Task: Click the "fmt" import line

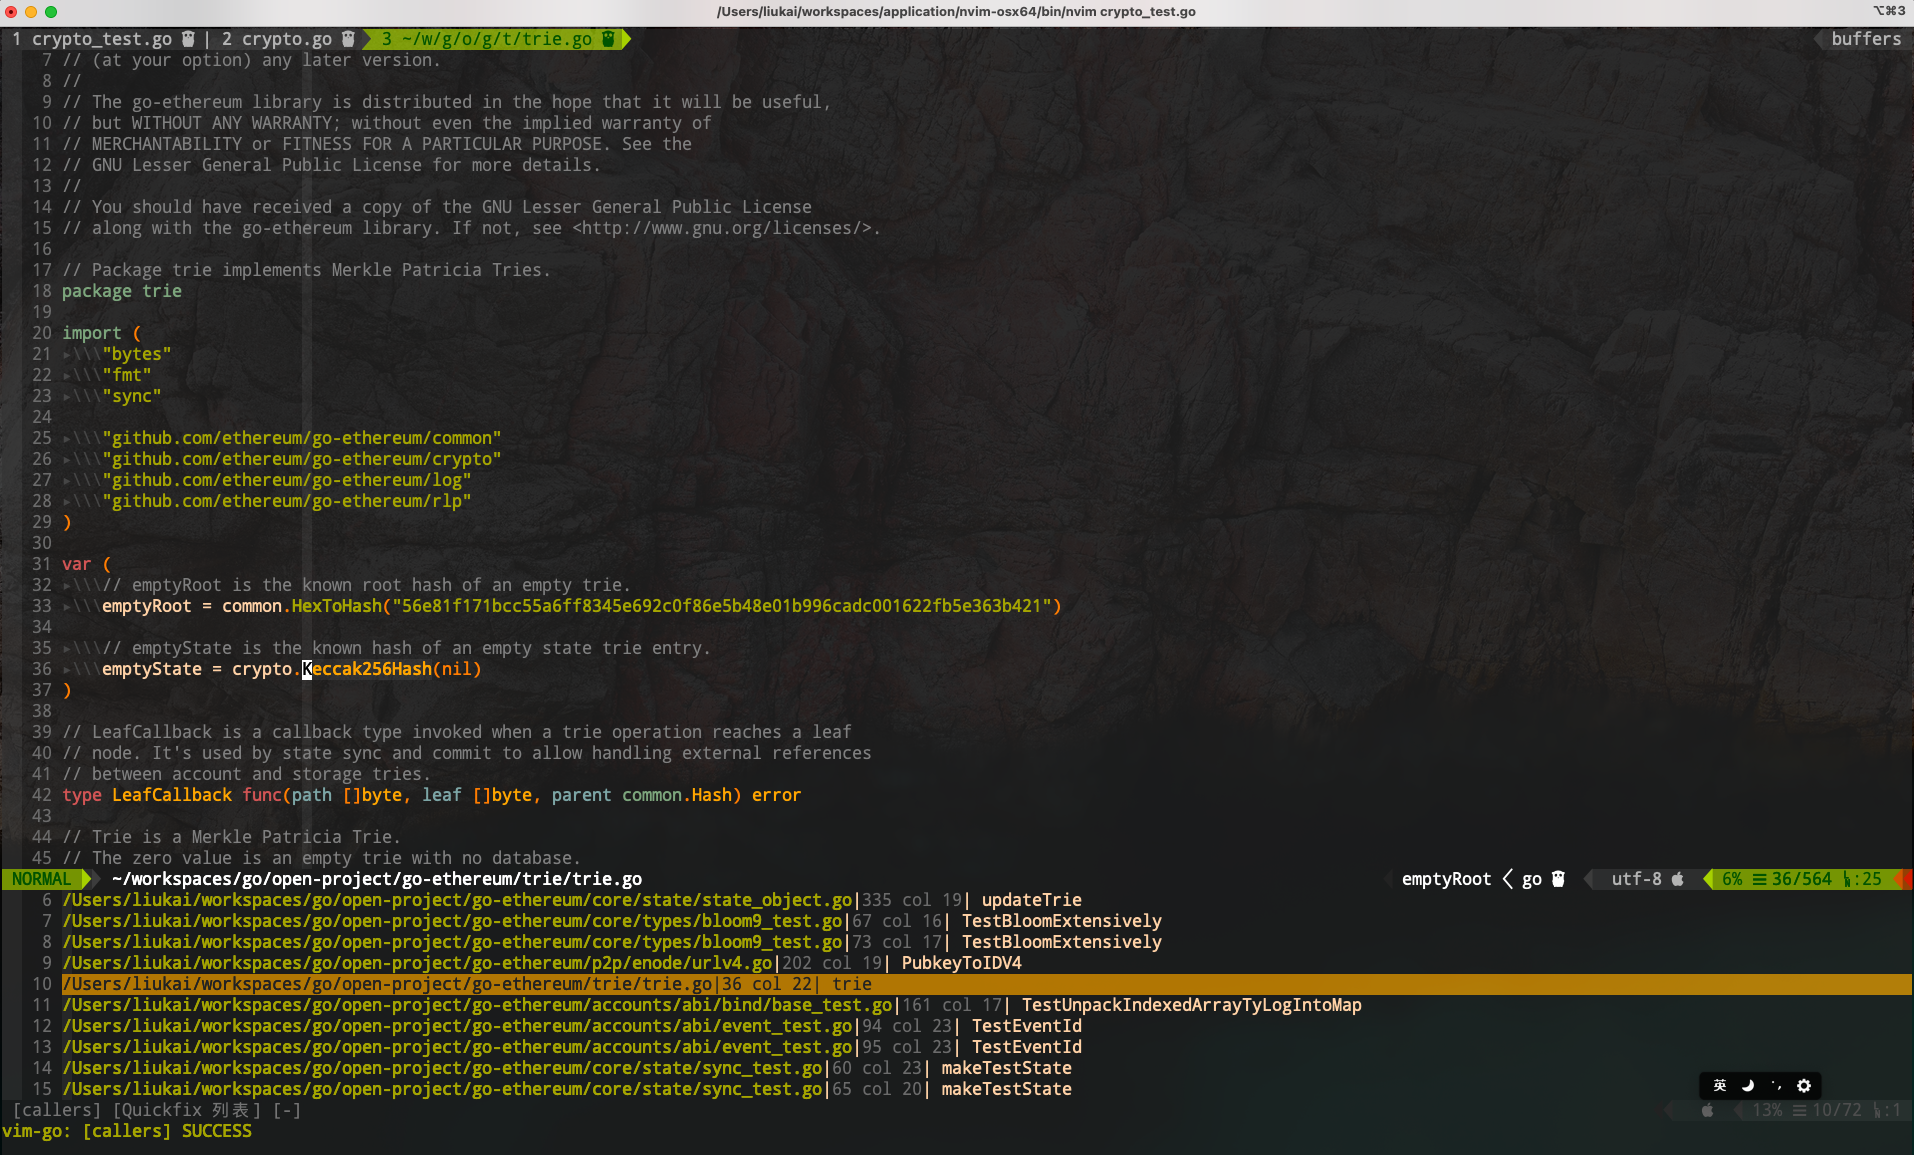Action: click(x=127, y=375)
